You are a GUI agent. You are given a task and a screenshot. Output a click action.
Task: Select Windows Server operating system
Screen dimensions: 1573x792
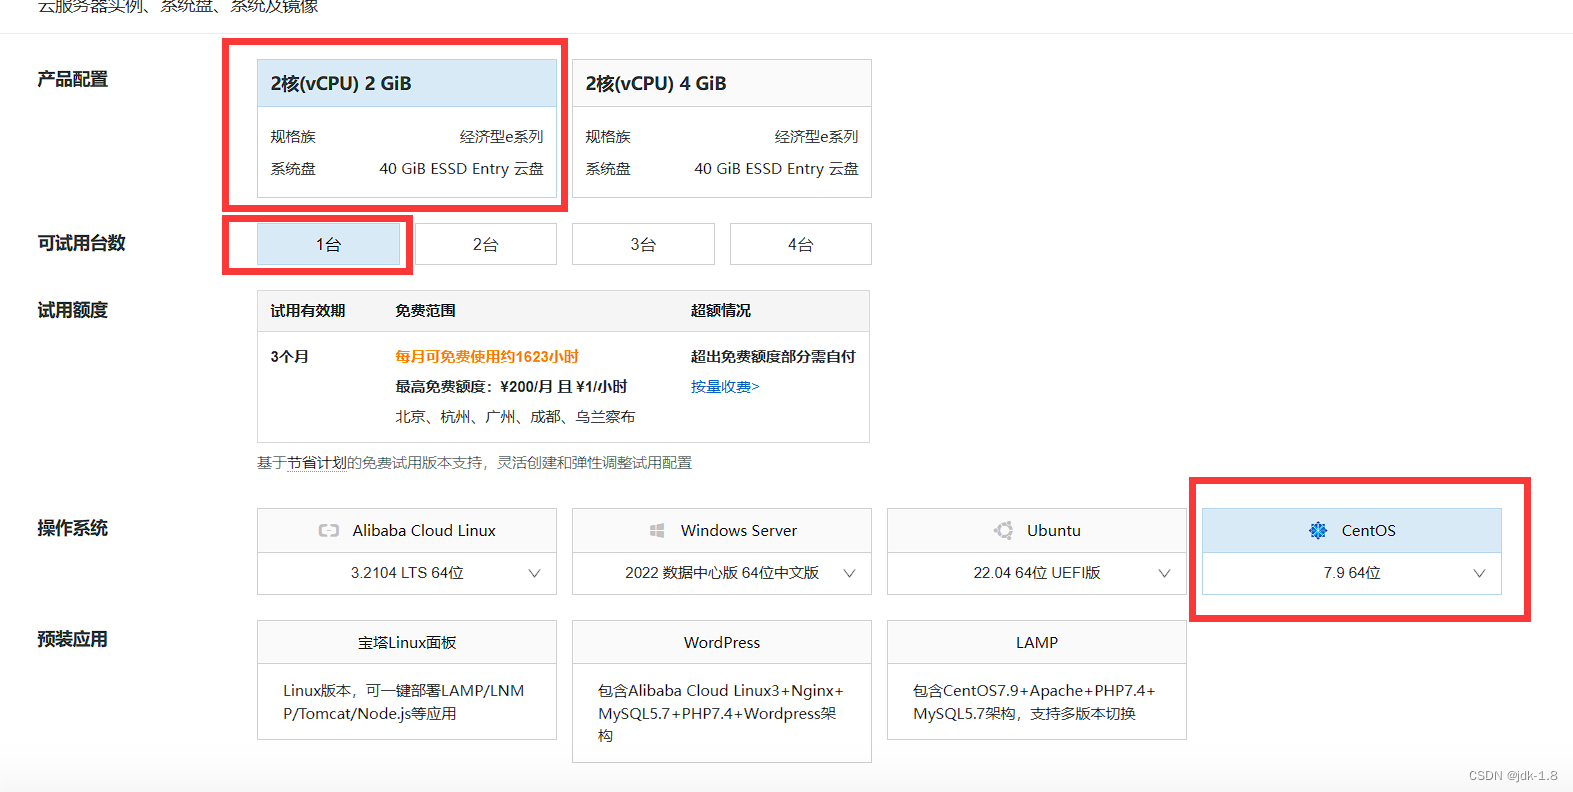tap(721, 531)
